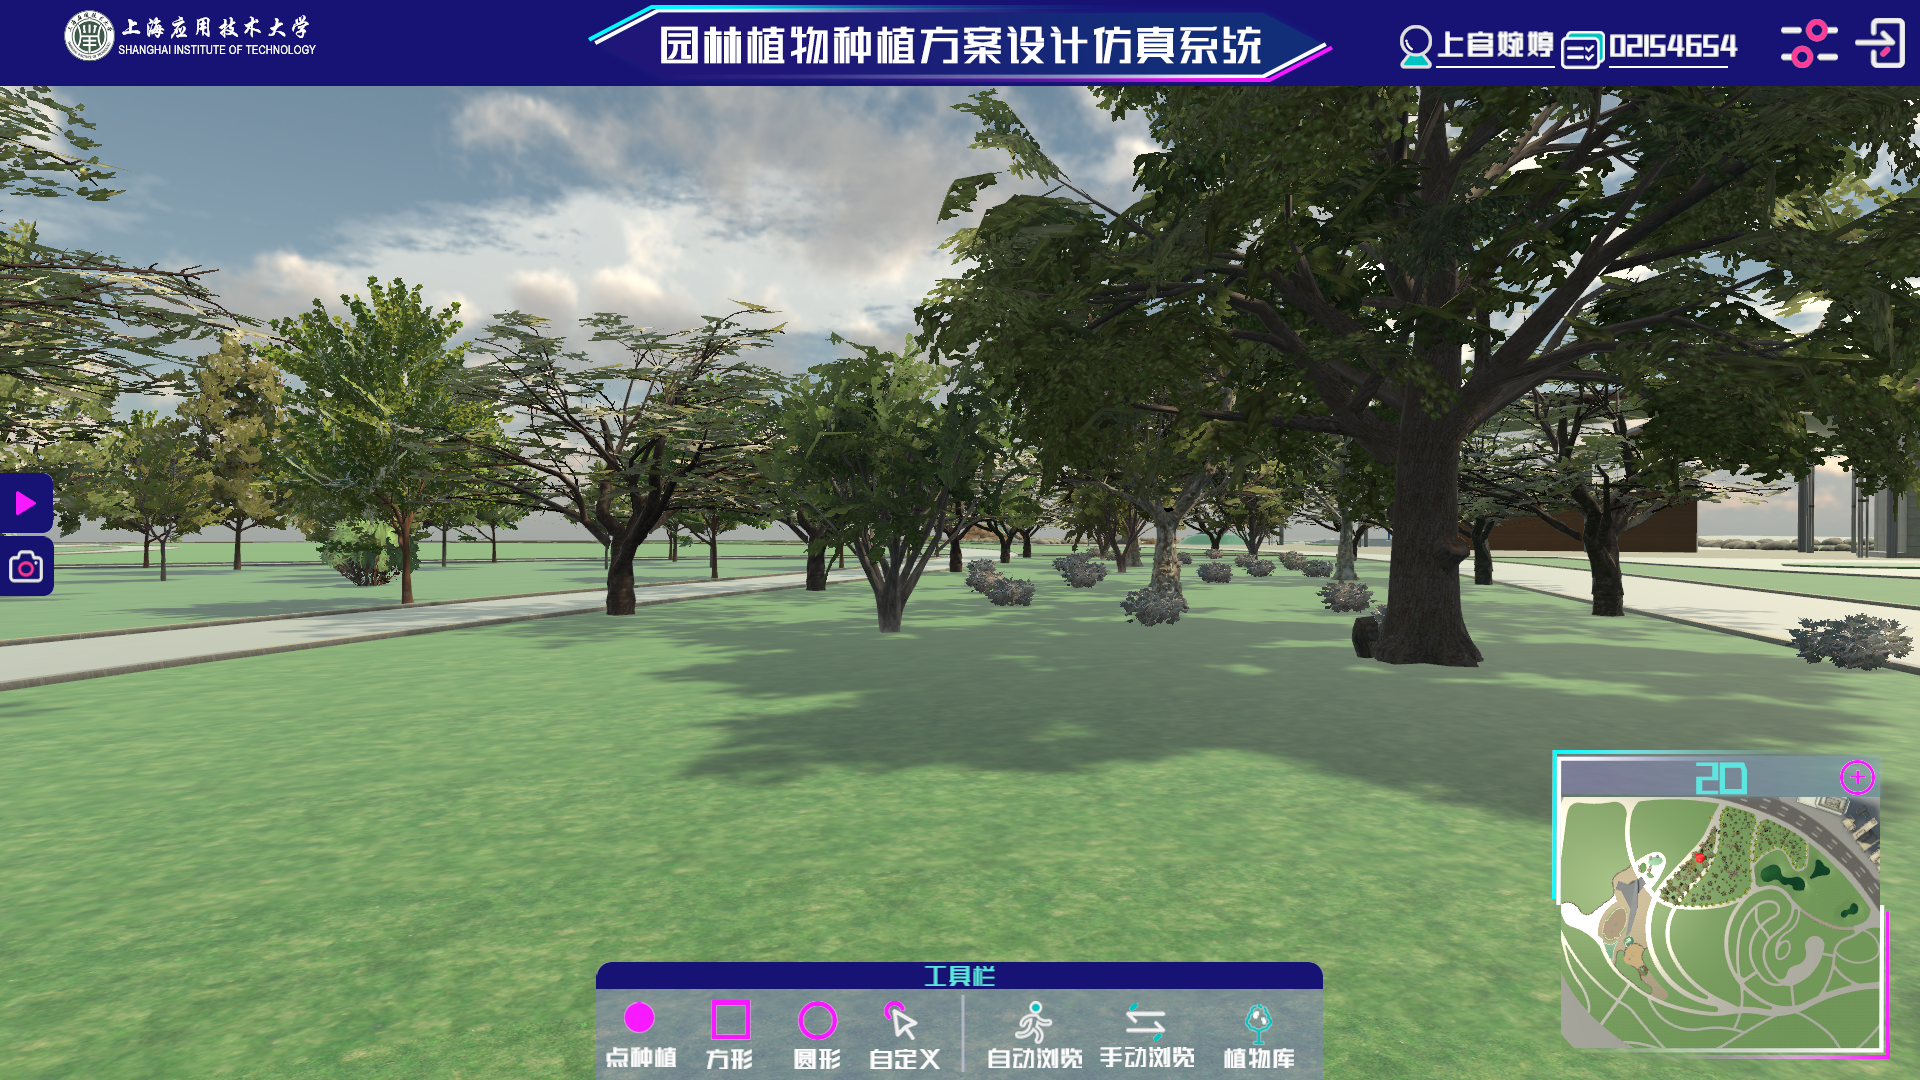Choose the 方形 square planting tool
The image size is (1920, 1080).
[x=730, y=1035]
